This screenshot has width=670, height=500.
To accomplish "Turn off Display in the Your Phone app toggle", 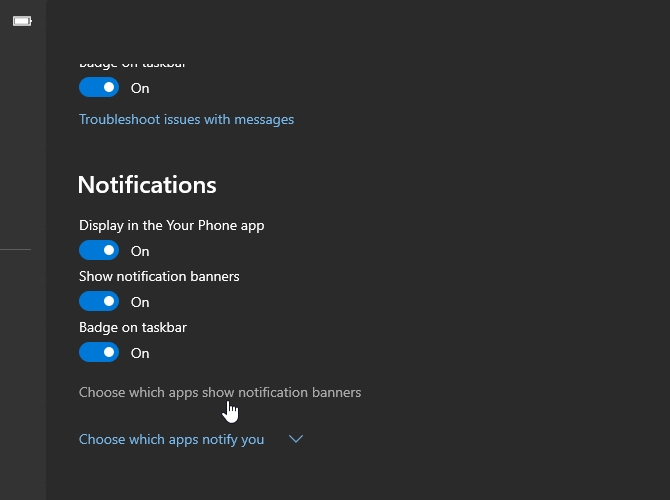I will (99, 250).
